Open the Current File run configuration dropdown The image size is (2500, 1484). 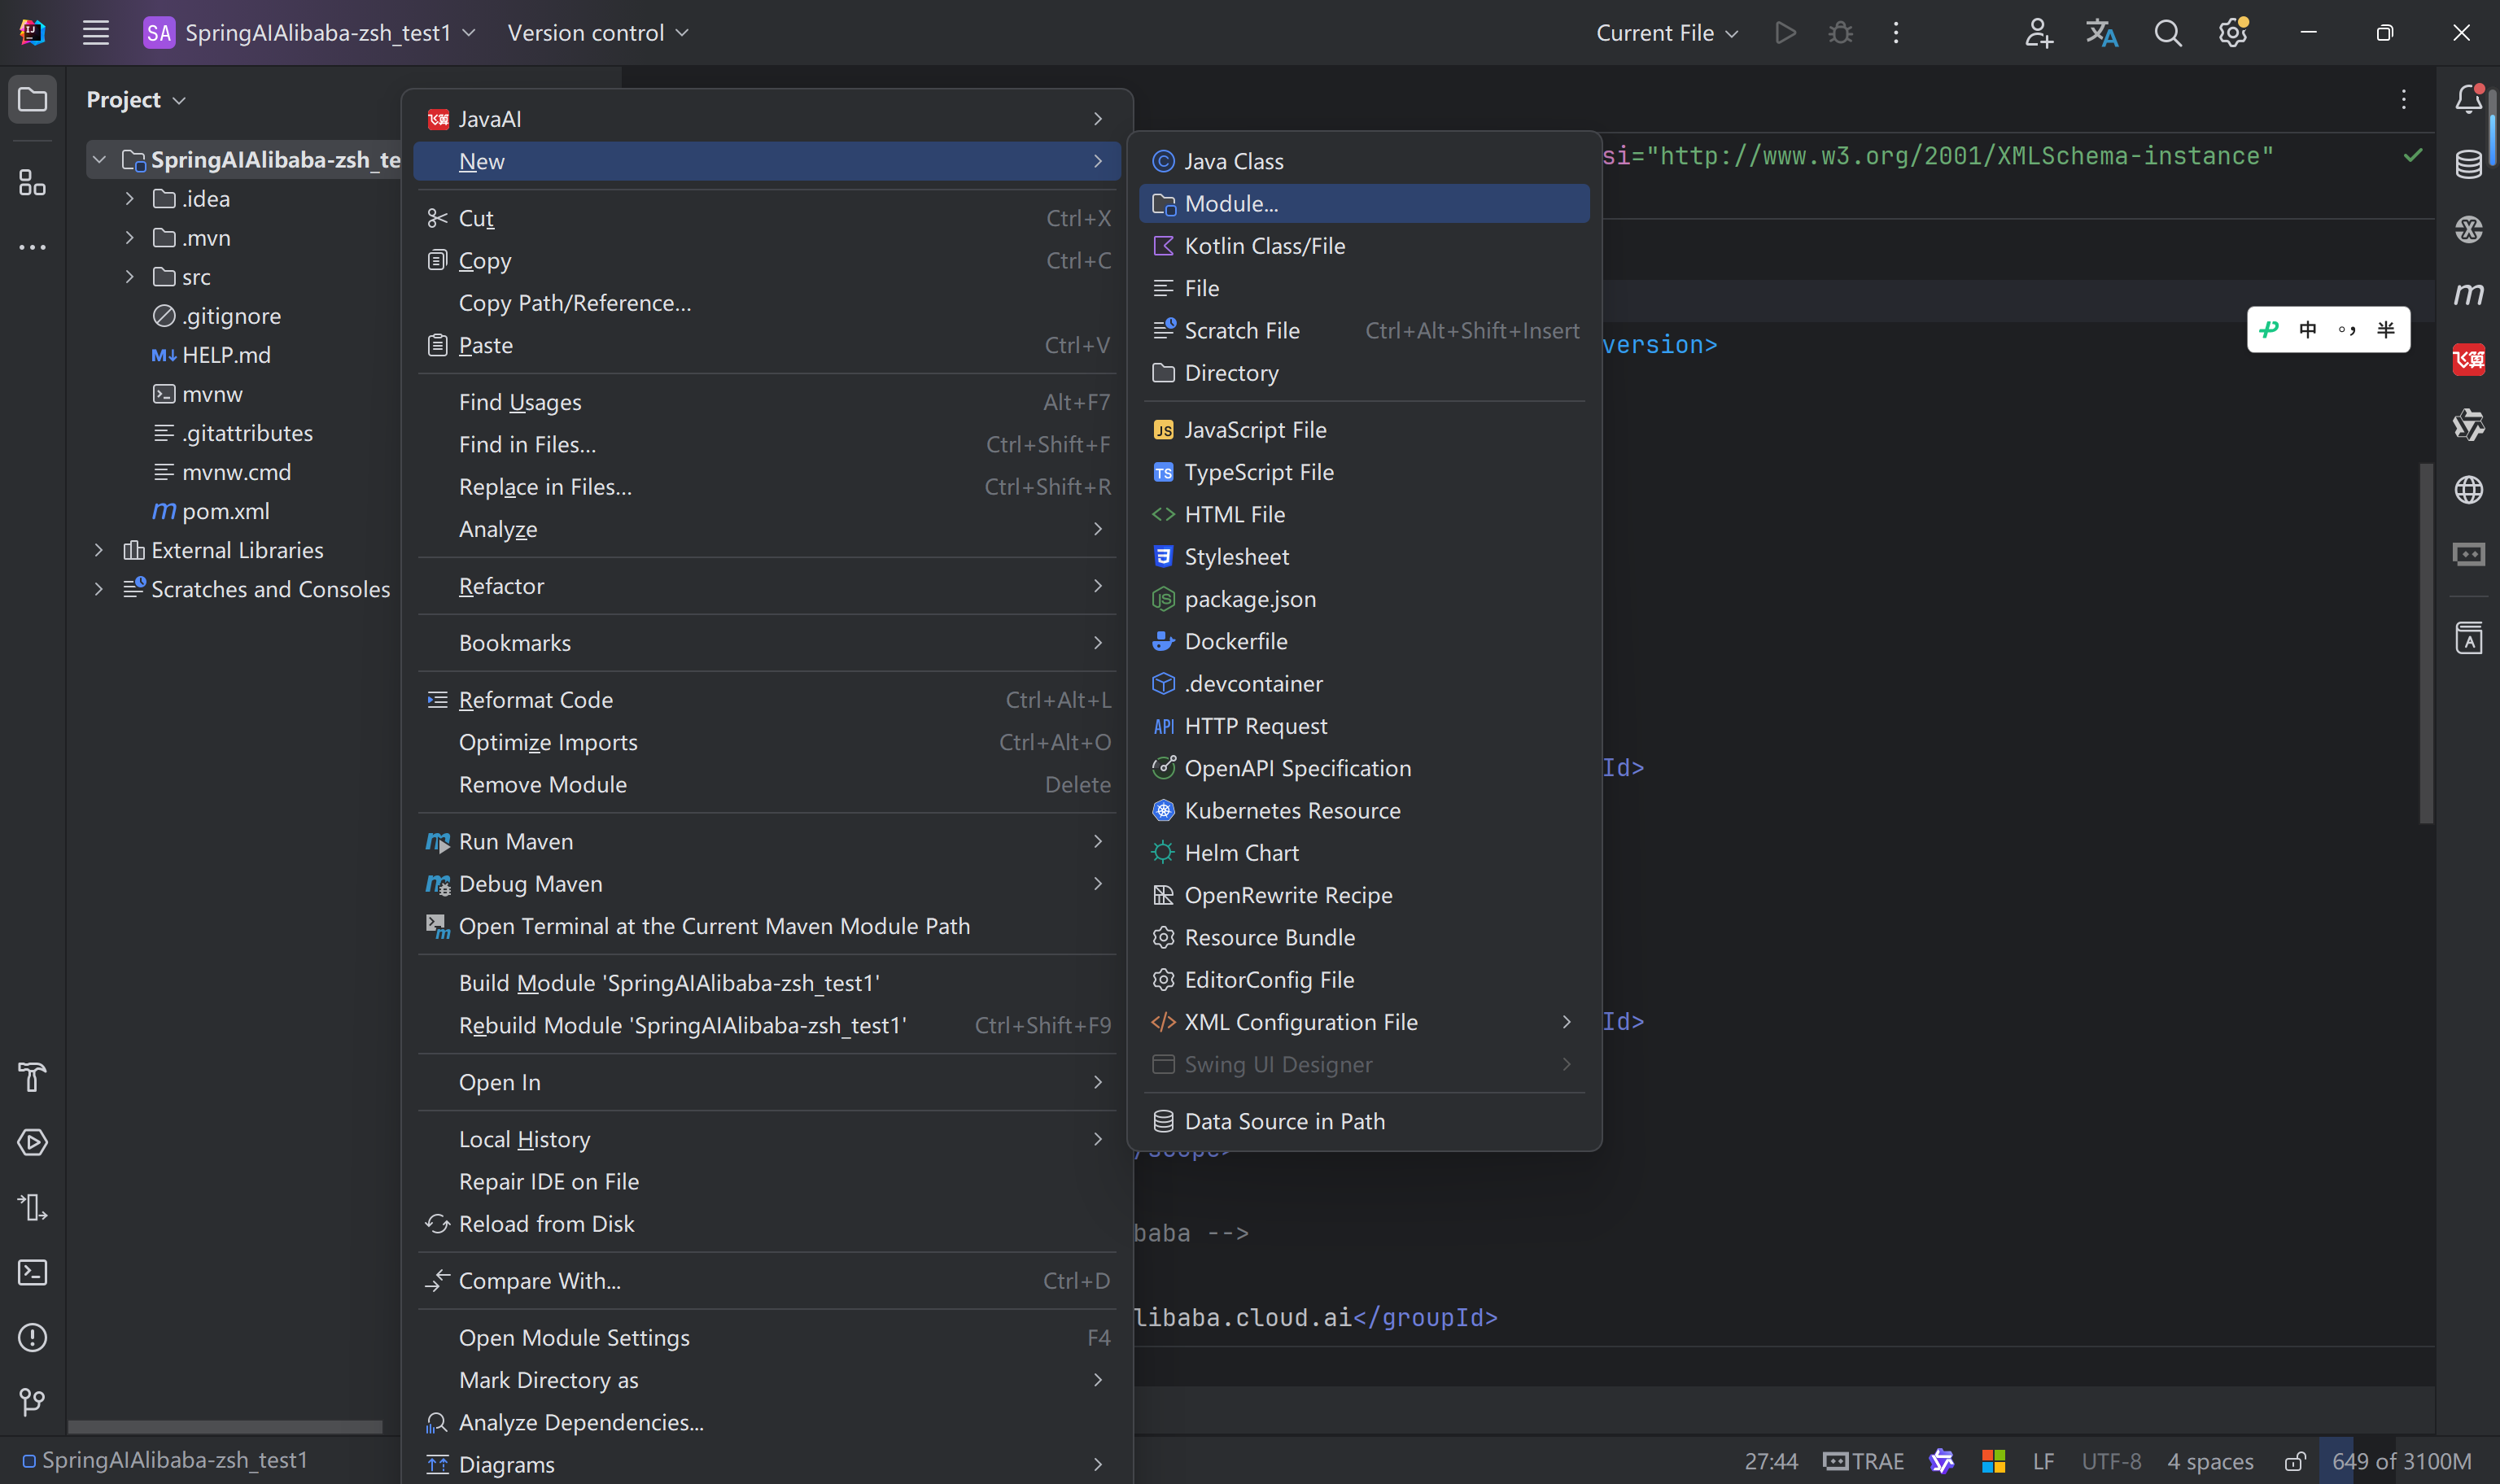(x=1666, y=33)
